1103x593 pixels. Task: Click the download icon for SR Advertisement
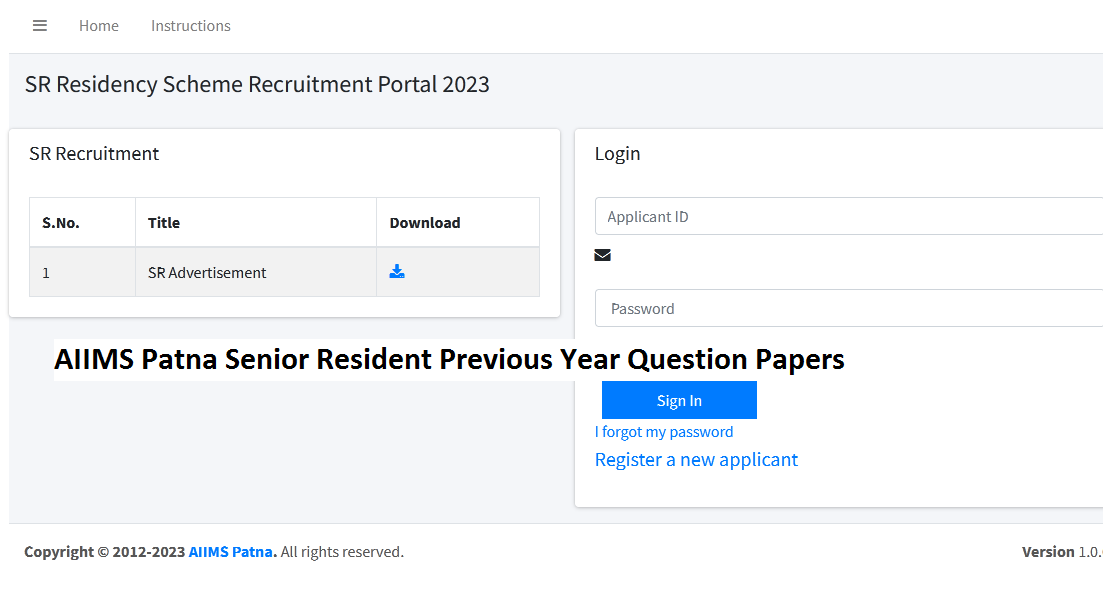click(x=397, y=270)
